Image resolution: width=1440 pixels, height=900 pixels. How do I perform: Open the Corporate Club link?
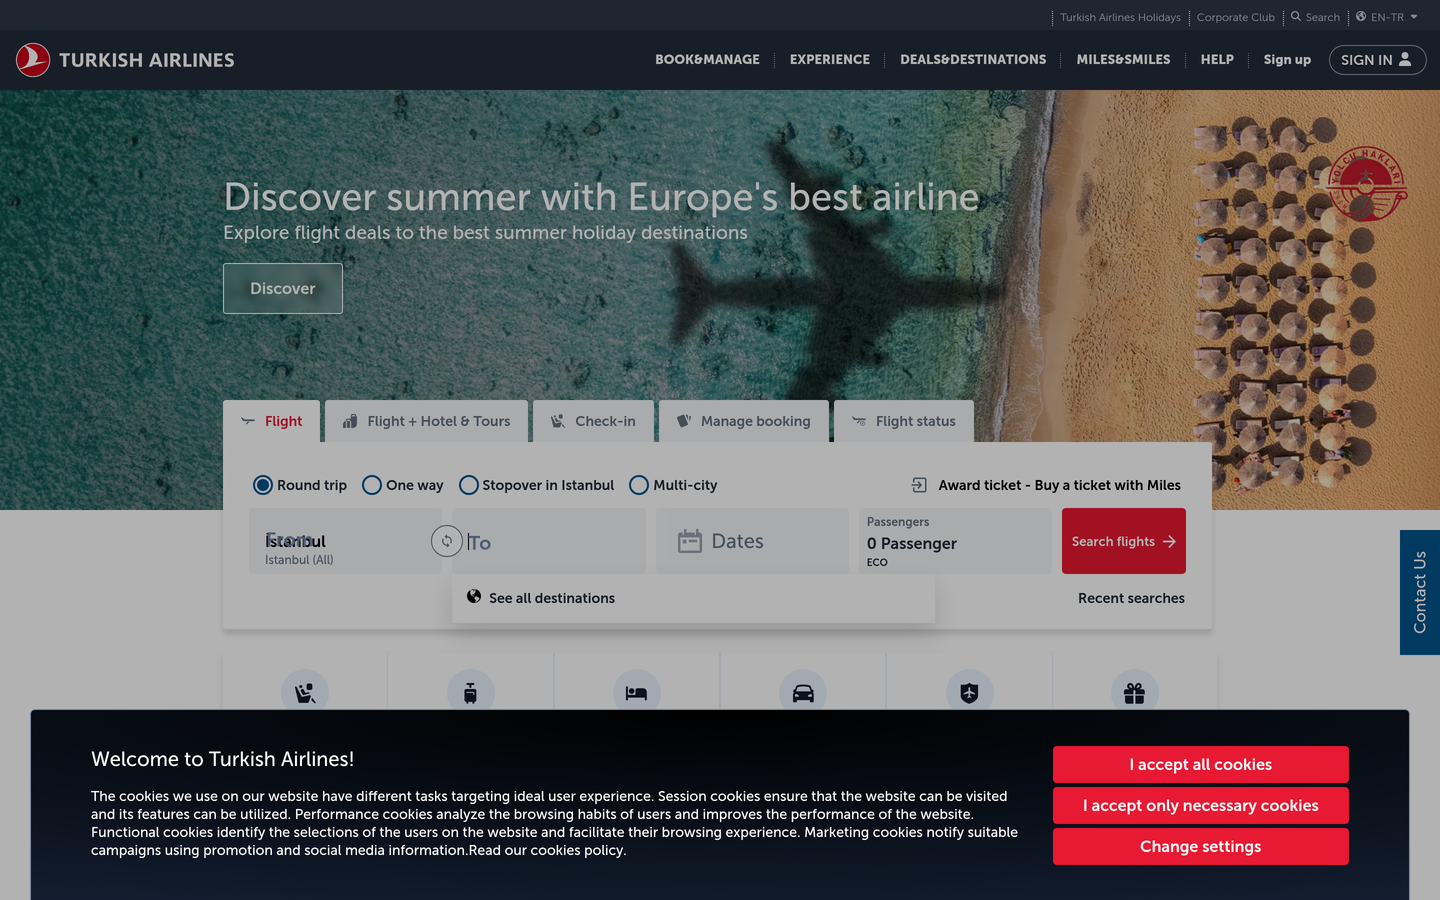[x=1236, y=17]
